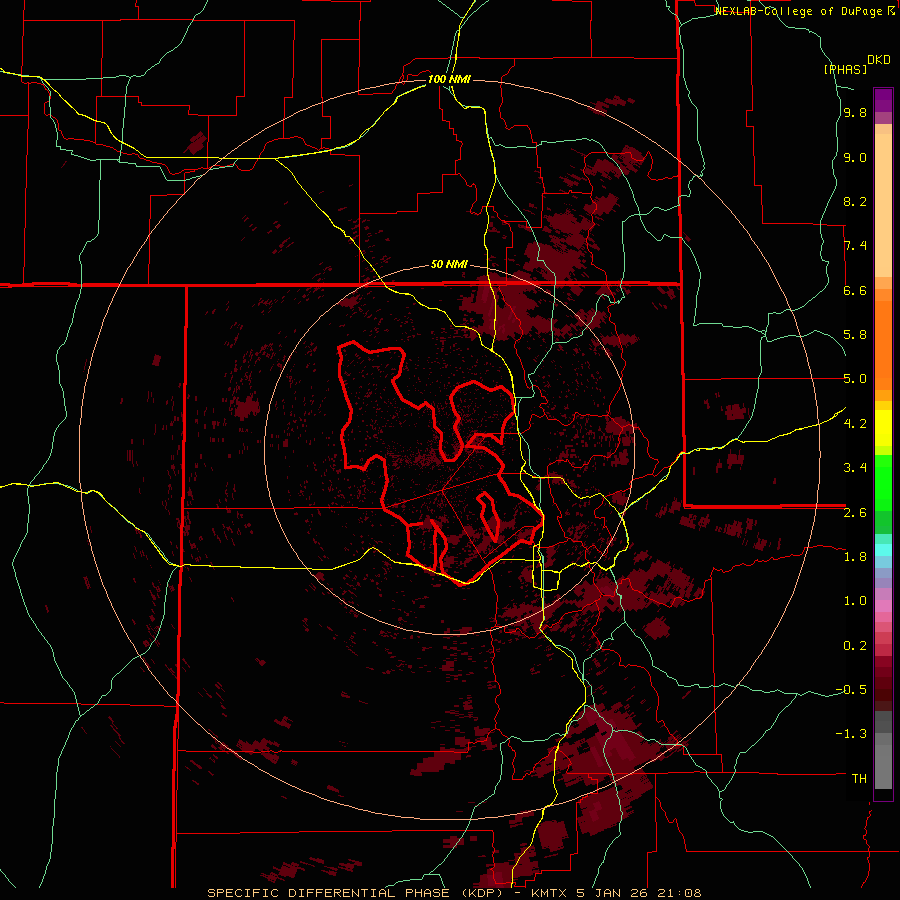Screen dimensions: 900x900
Task: Click the -1.3 value on the color scale
Action: pyautogui.click(x=851, y=734)
